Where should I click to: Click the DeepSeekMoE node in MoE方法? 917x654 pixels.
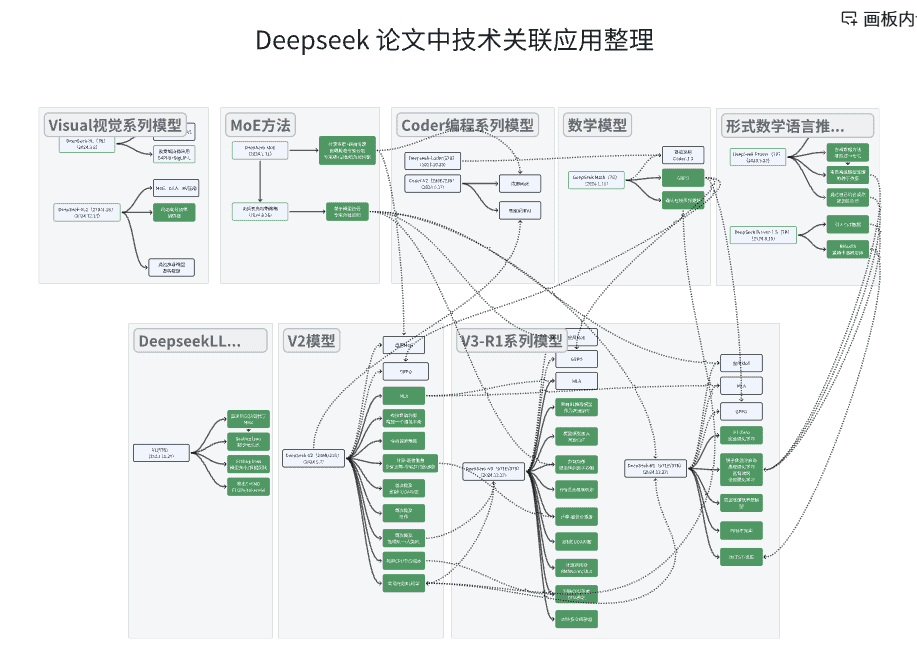tap(260, 150)
